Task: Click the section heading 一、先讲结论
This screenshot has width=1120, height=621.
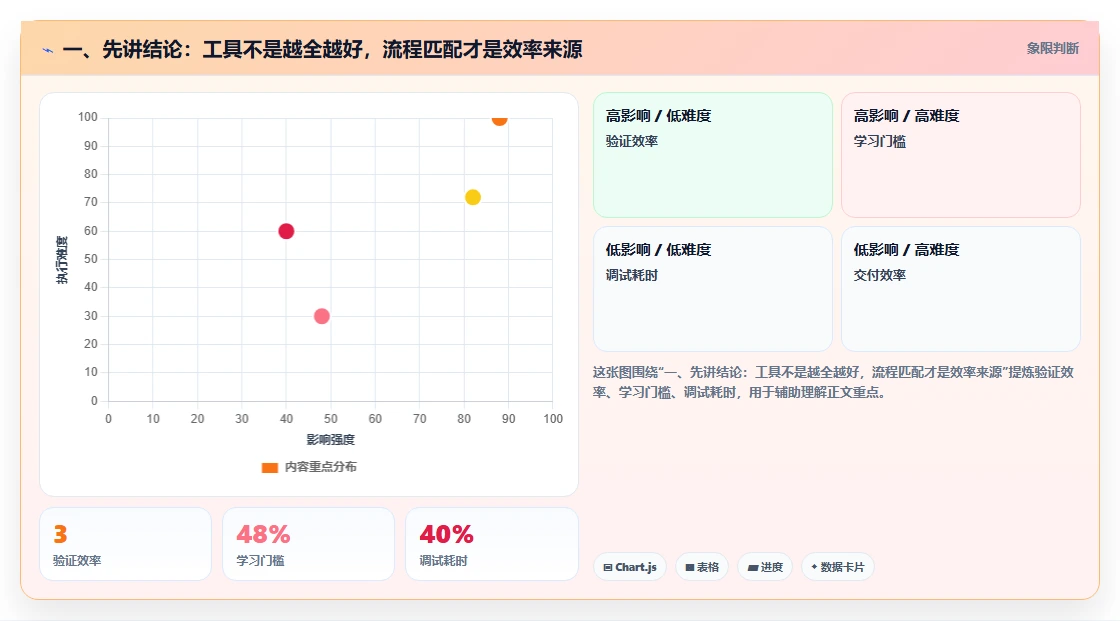Action: pos(322,49)
